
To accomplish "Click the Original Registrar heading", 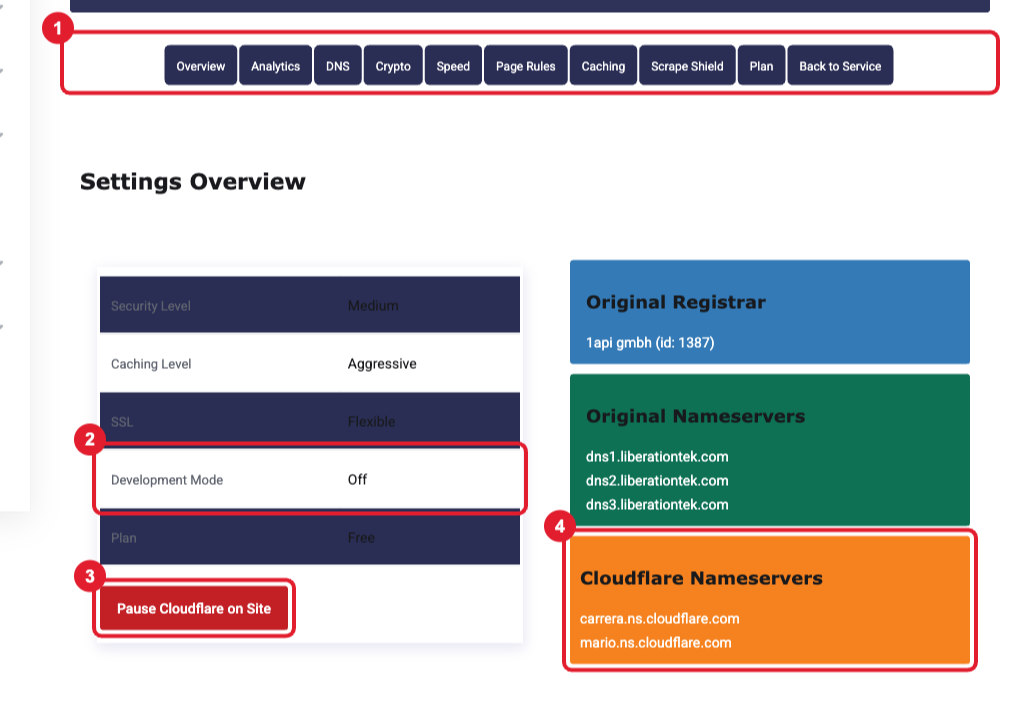I will [675, 302].
